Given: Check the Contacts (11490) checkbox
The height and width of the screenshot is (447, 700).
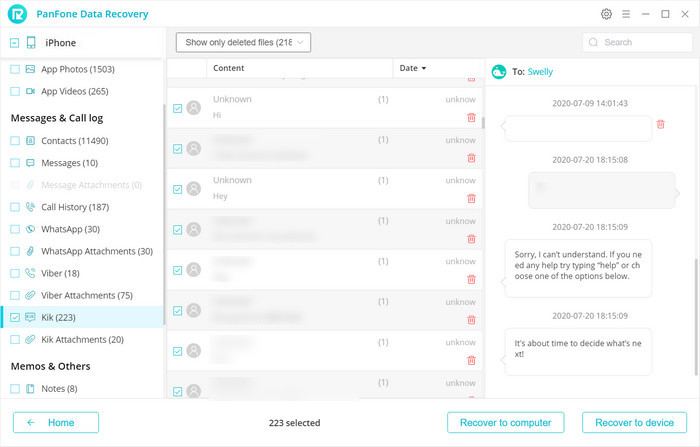Looking at the screenshot, I should tap(15, 141).
